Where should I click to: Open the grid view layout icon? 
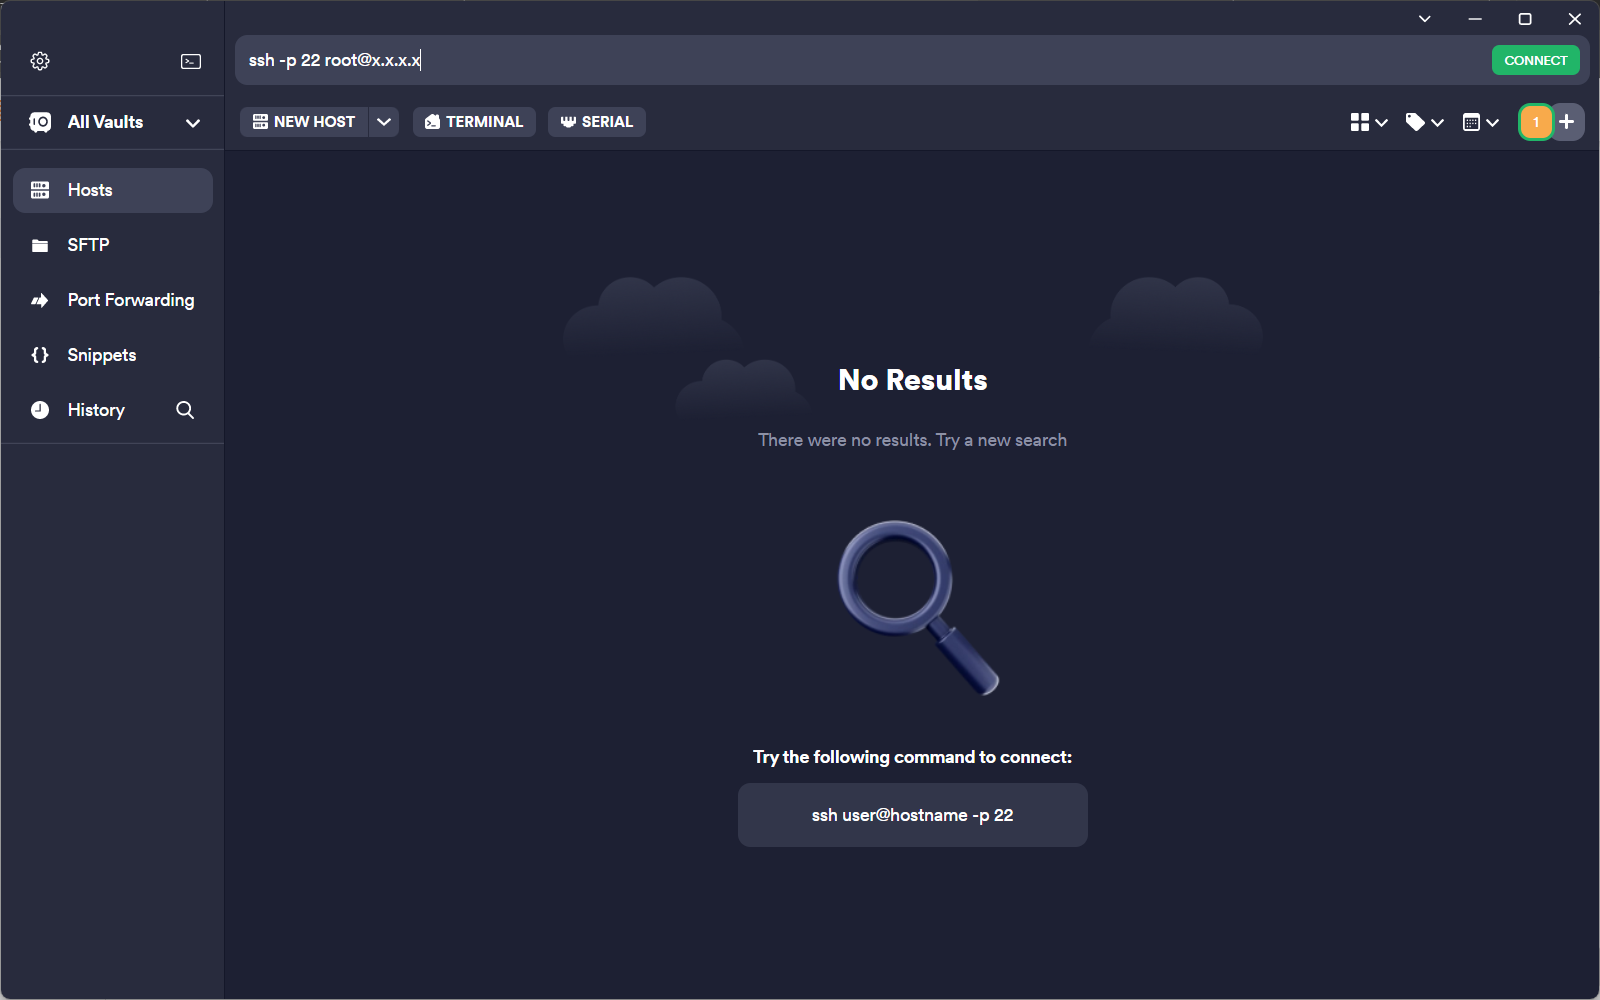coord(1368,122)
